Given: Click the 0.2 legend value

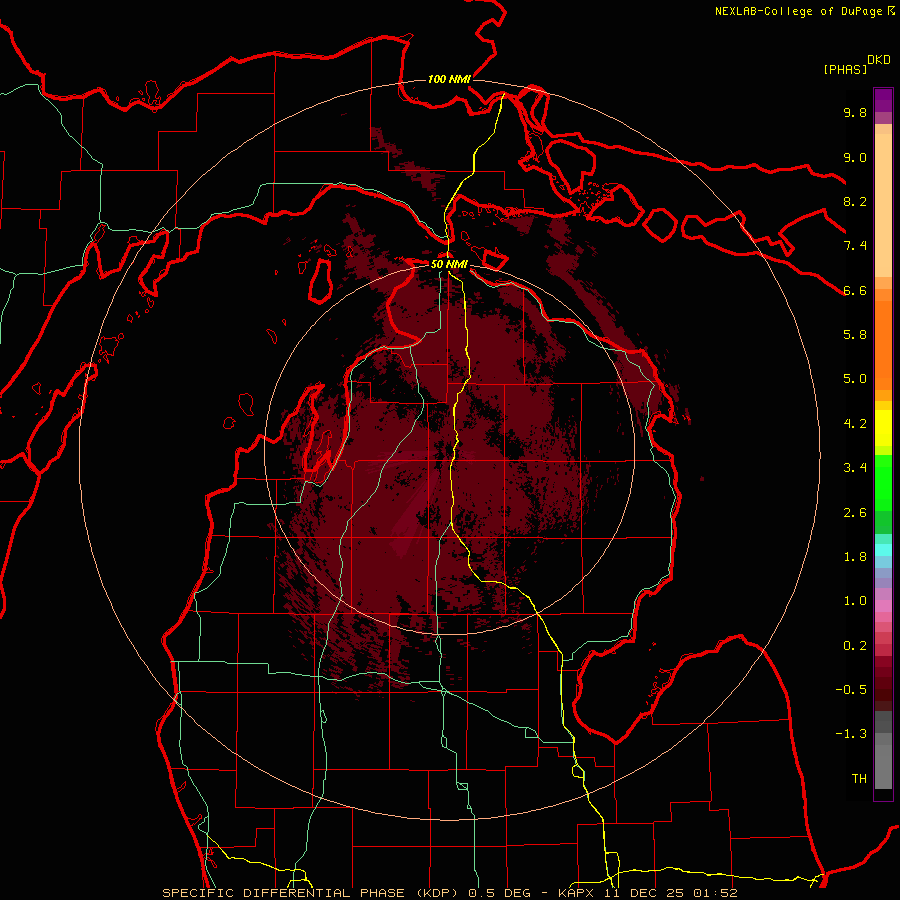Looking at the screenshot, I should 855,646.
